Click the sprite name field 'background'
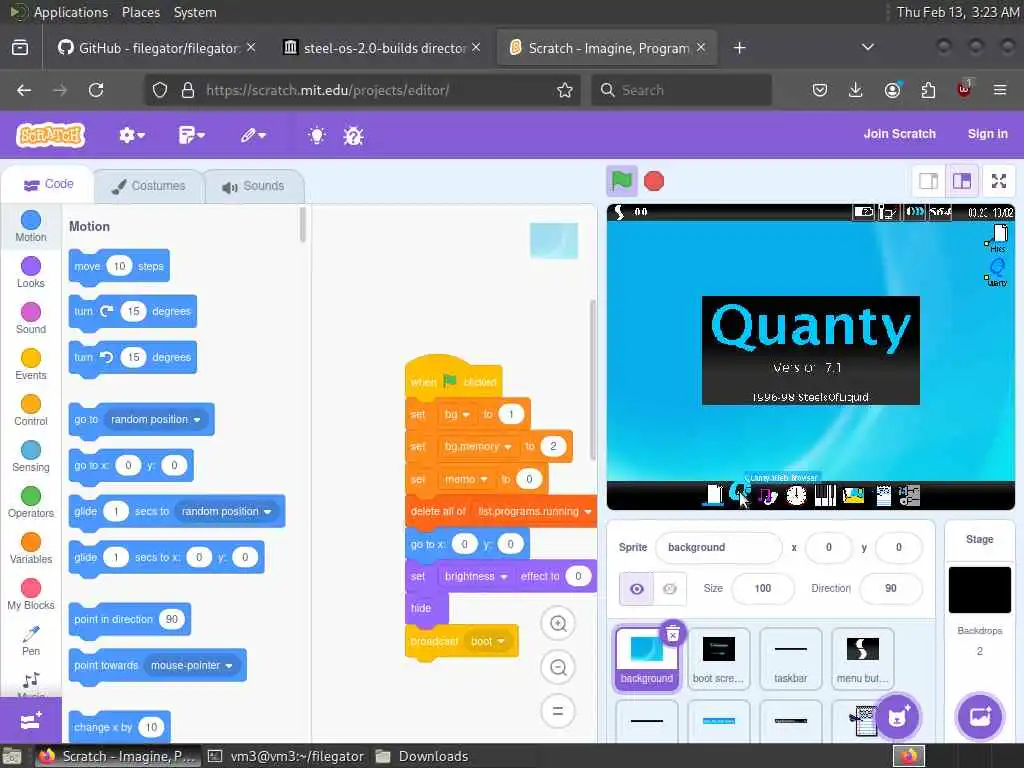1024x768 pixels. tap(718, 547)
